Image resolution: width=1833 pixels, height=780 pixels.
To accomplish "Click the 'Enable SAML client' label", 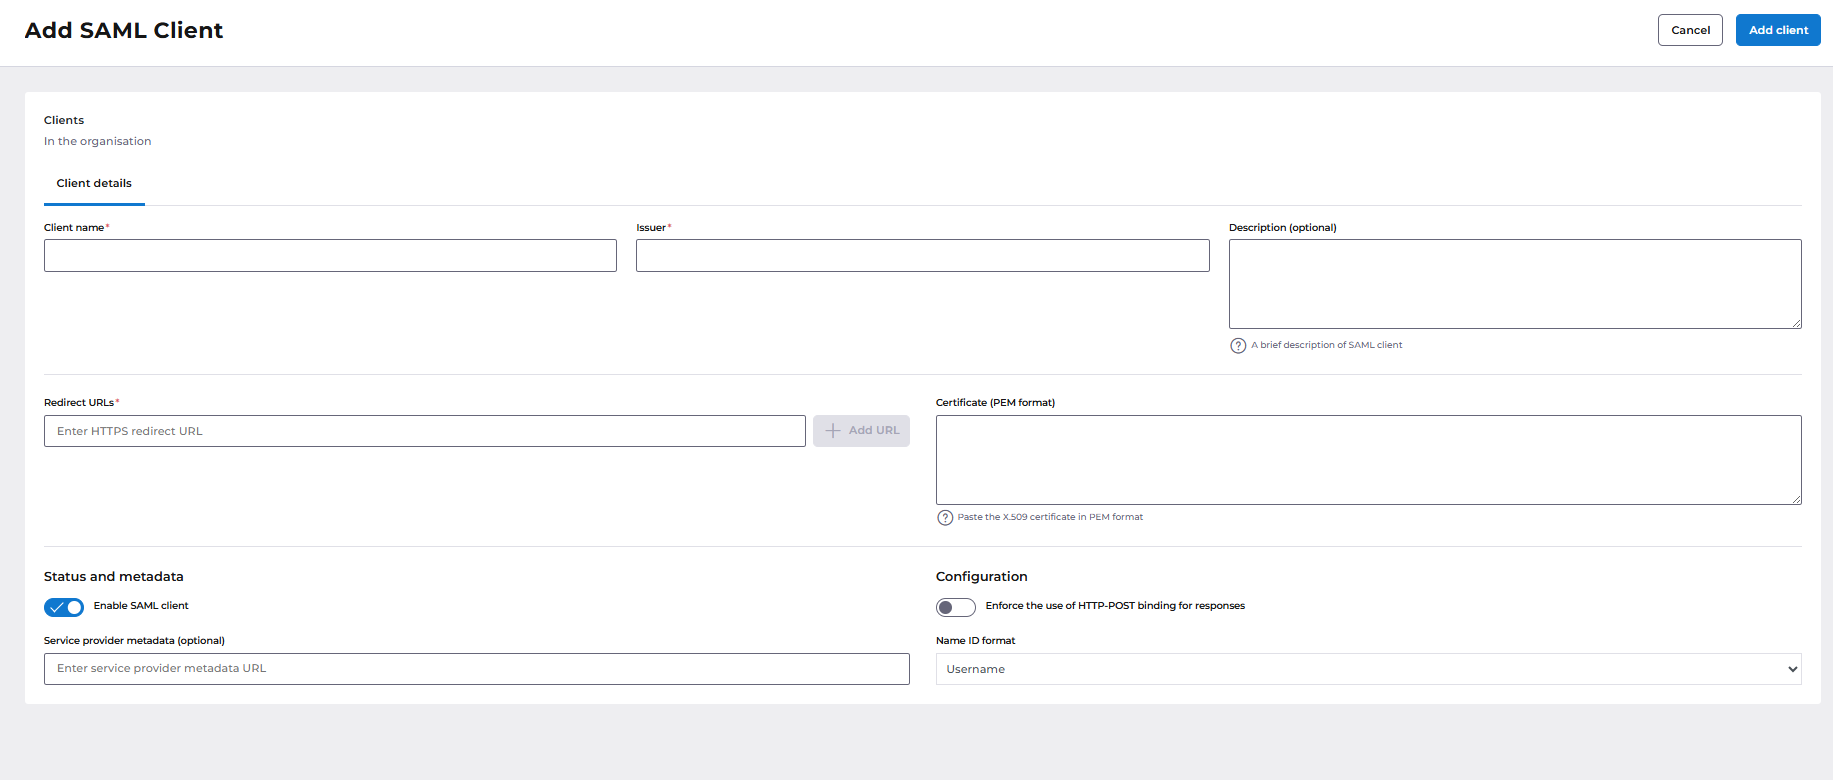I will tap(141, 606).
